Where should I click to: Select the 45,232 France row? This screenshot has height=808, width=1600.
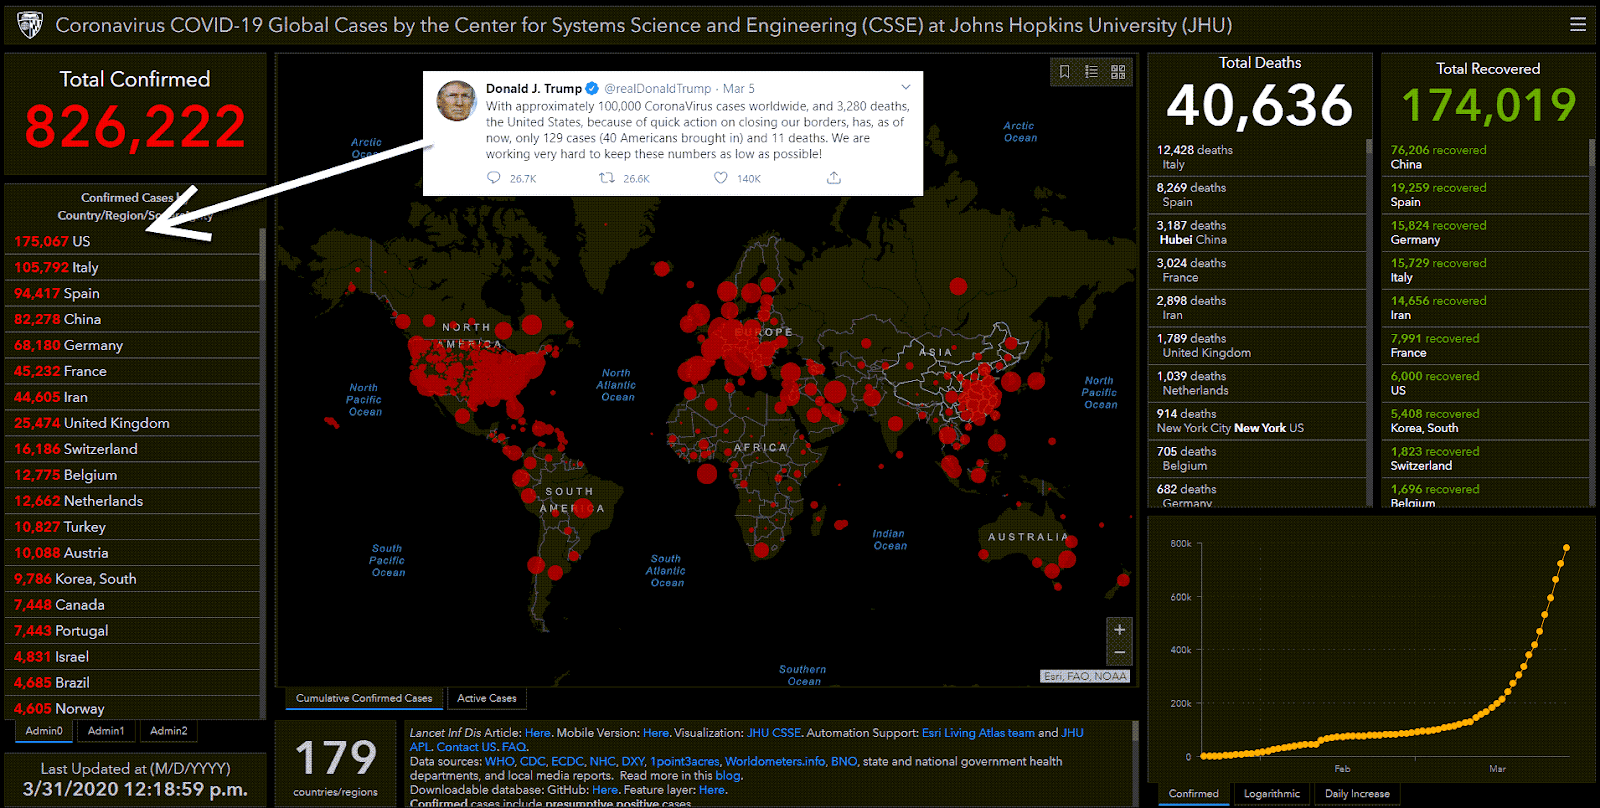(132, 371)
